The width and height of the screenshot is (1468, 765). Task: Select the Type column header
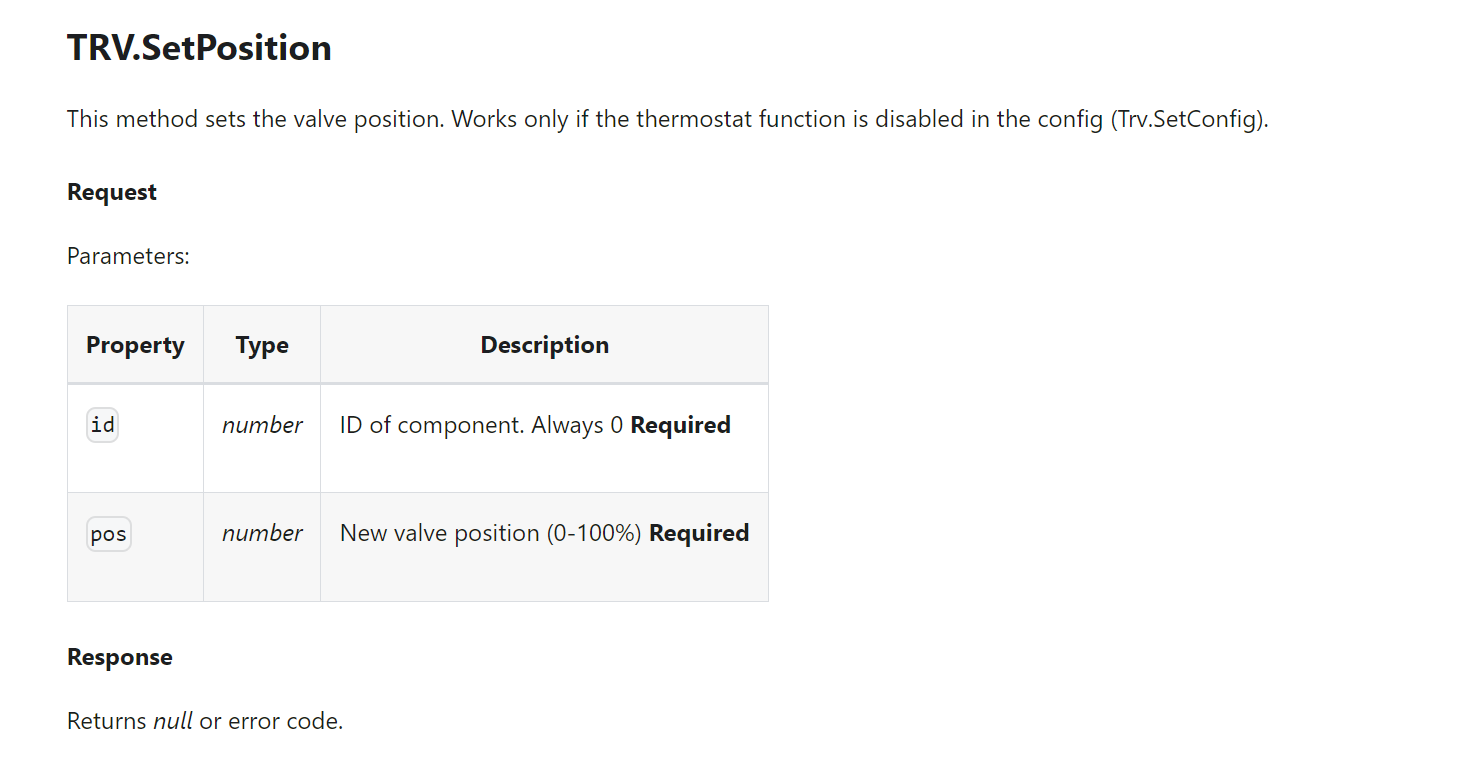(262, 345)
